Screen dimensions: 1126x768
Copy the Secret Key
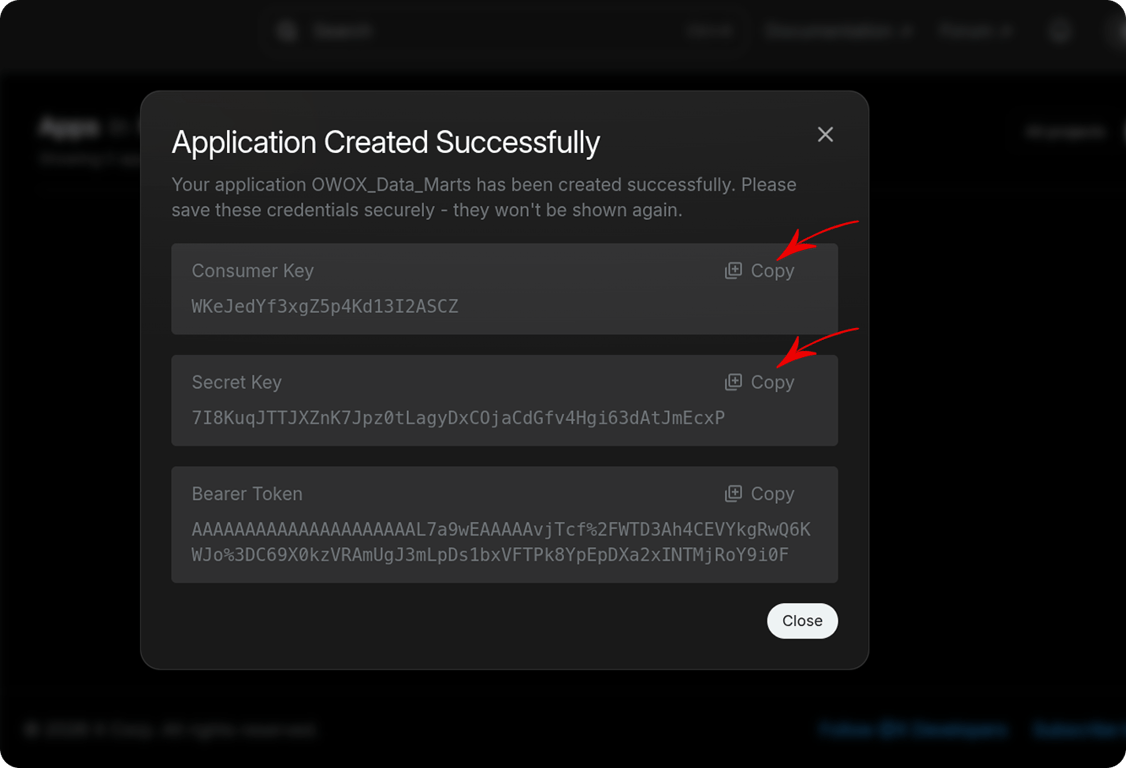tap(759, 382)
